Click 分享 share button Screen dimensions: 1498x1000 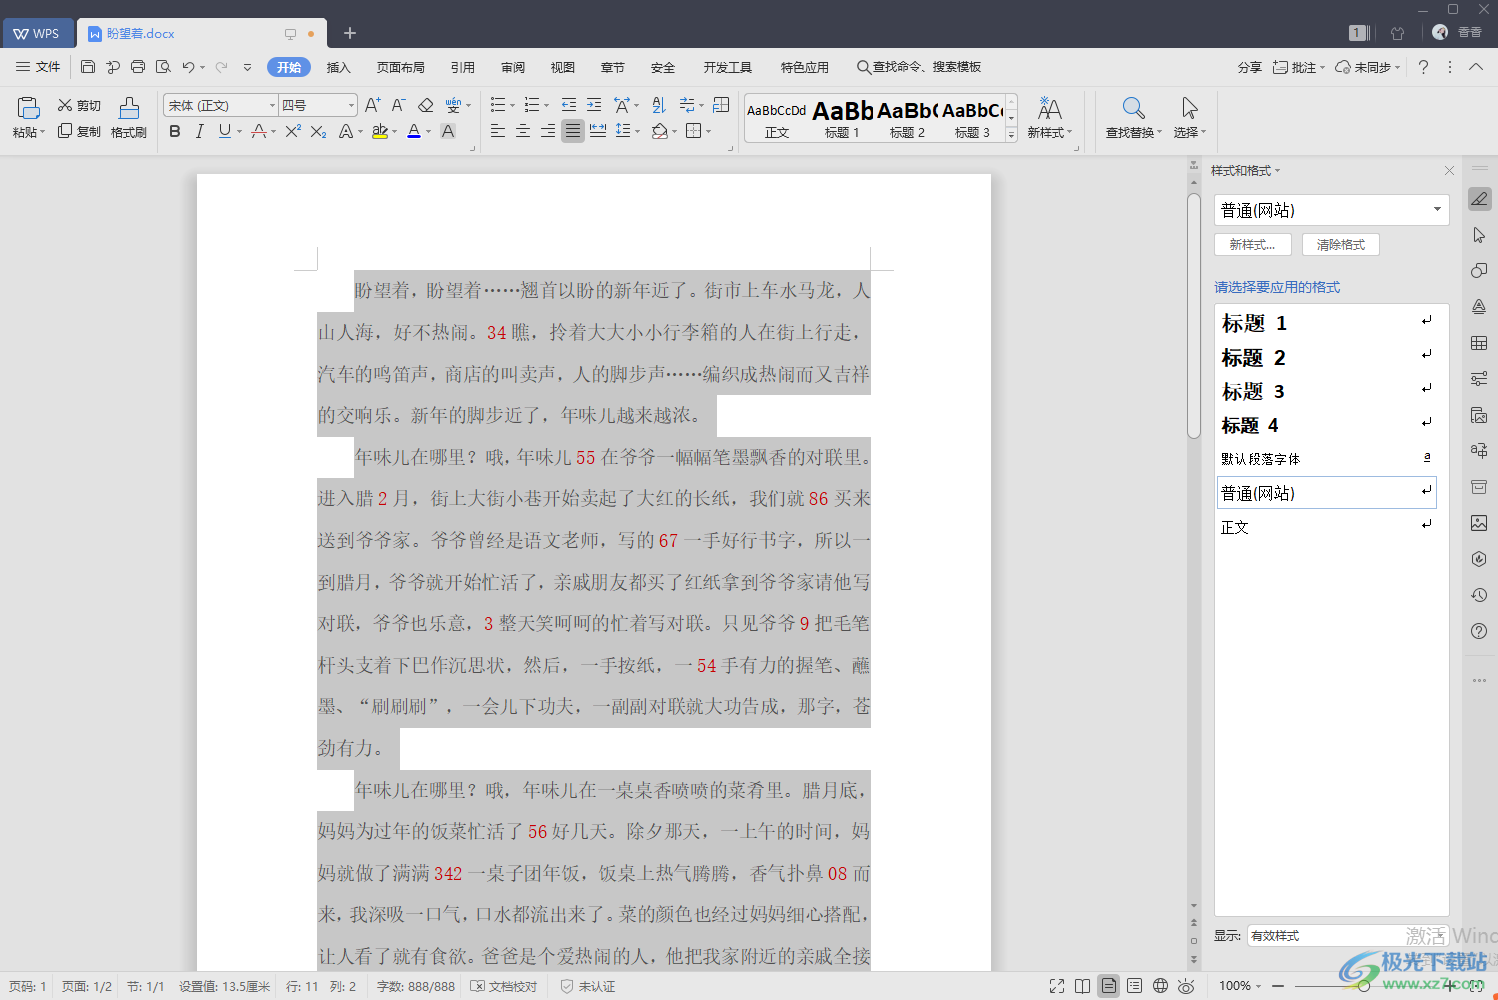(x=1250, y=67)
